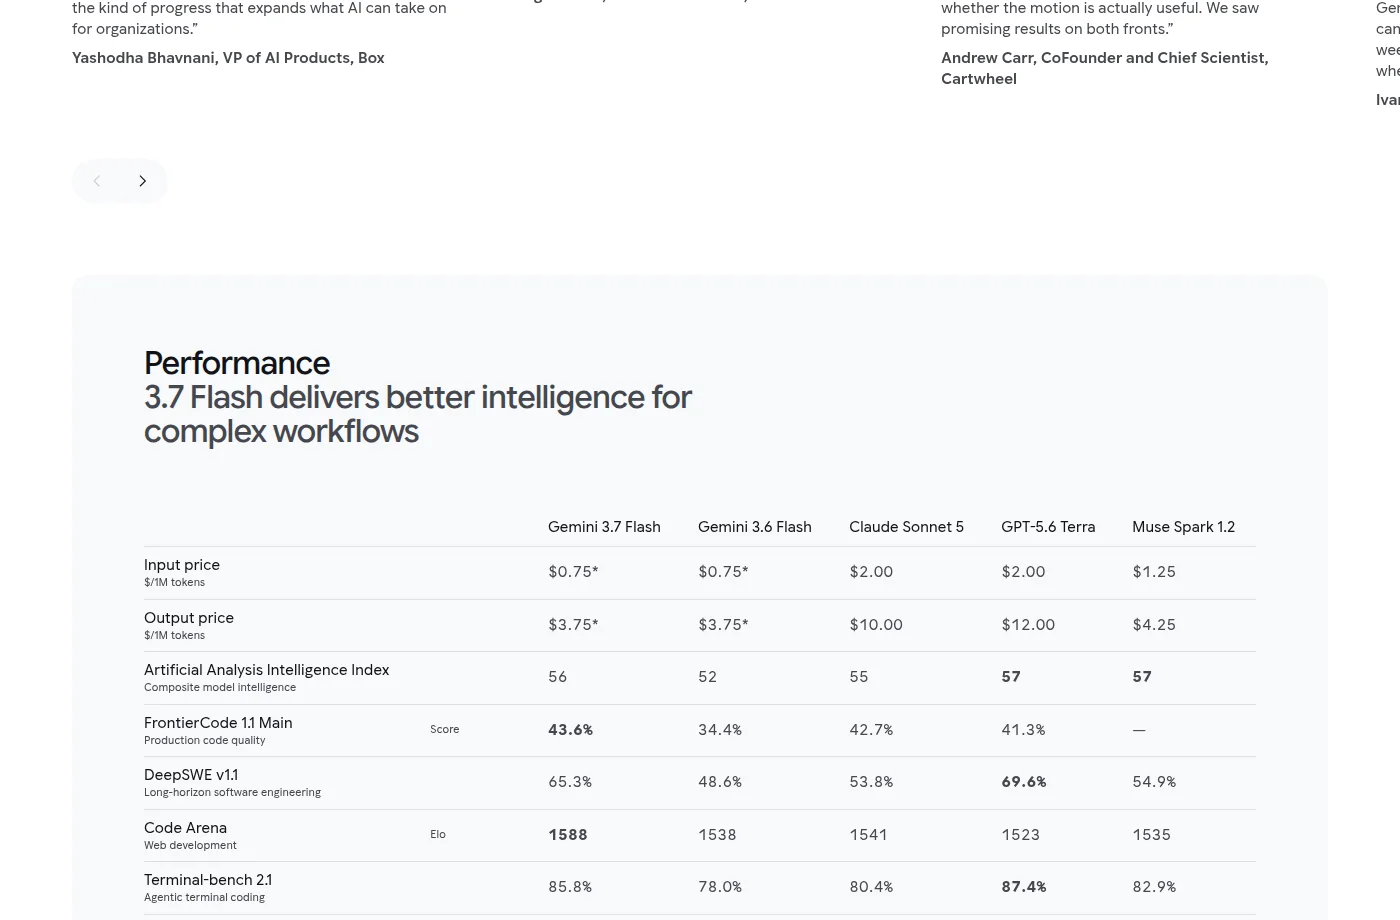This screenshot has width=1400, height=920.
Task: Click the 1523 Code Arena Elo value
Action: [1020, 835]
